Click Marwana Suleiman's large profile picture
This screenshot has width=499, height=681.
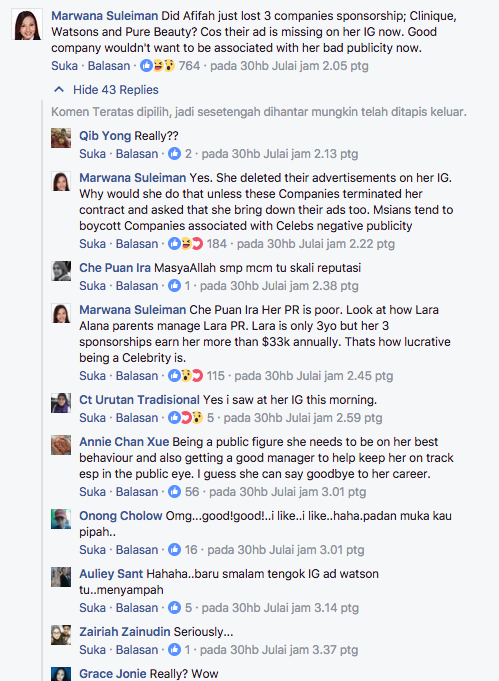27,25
